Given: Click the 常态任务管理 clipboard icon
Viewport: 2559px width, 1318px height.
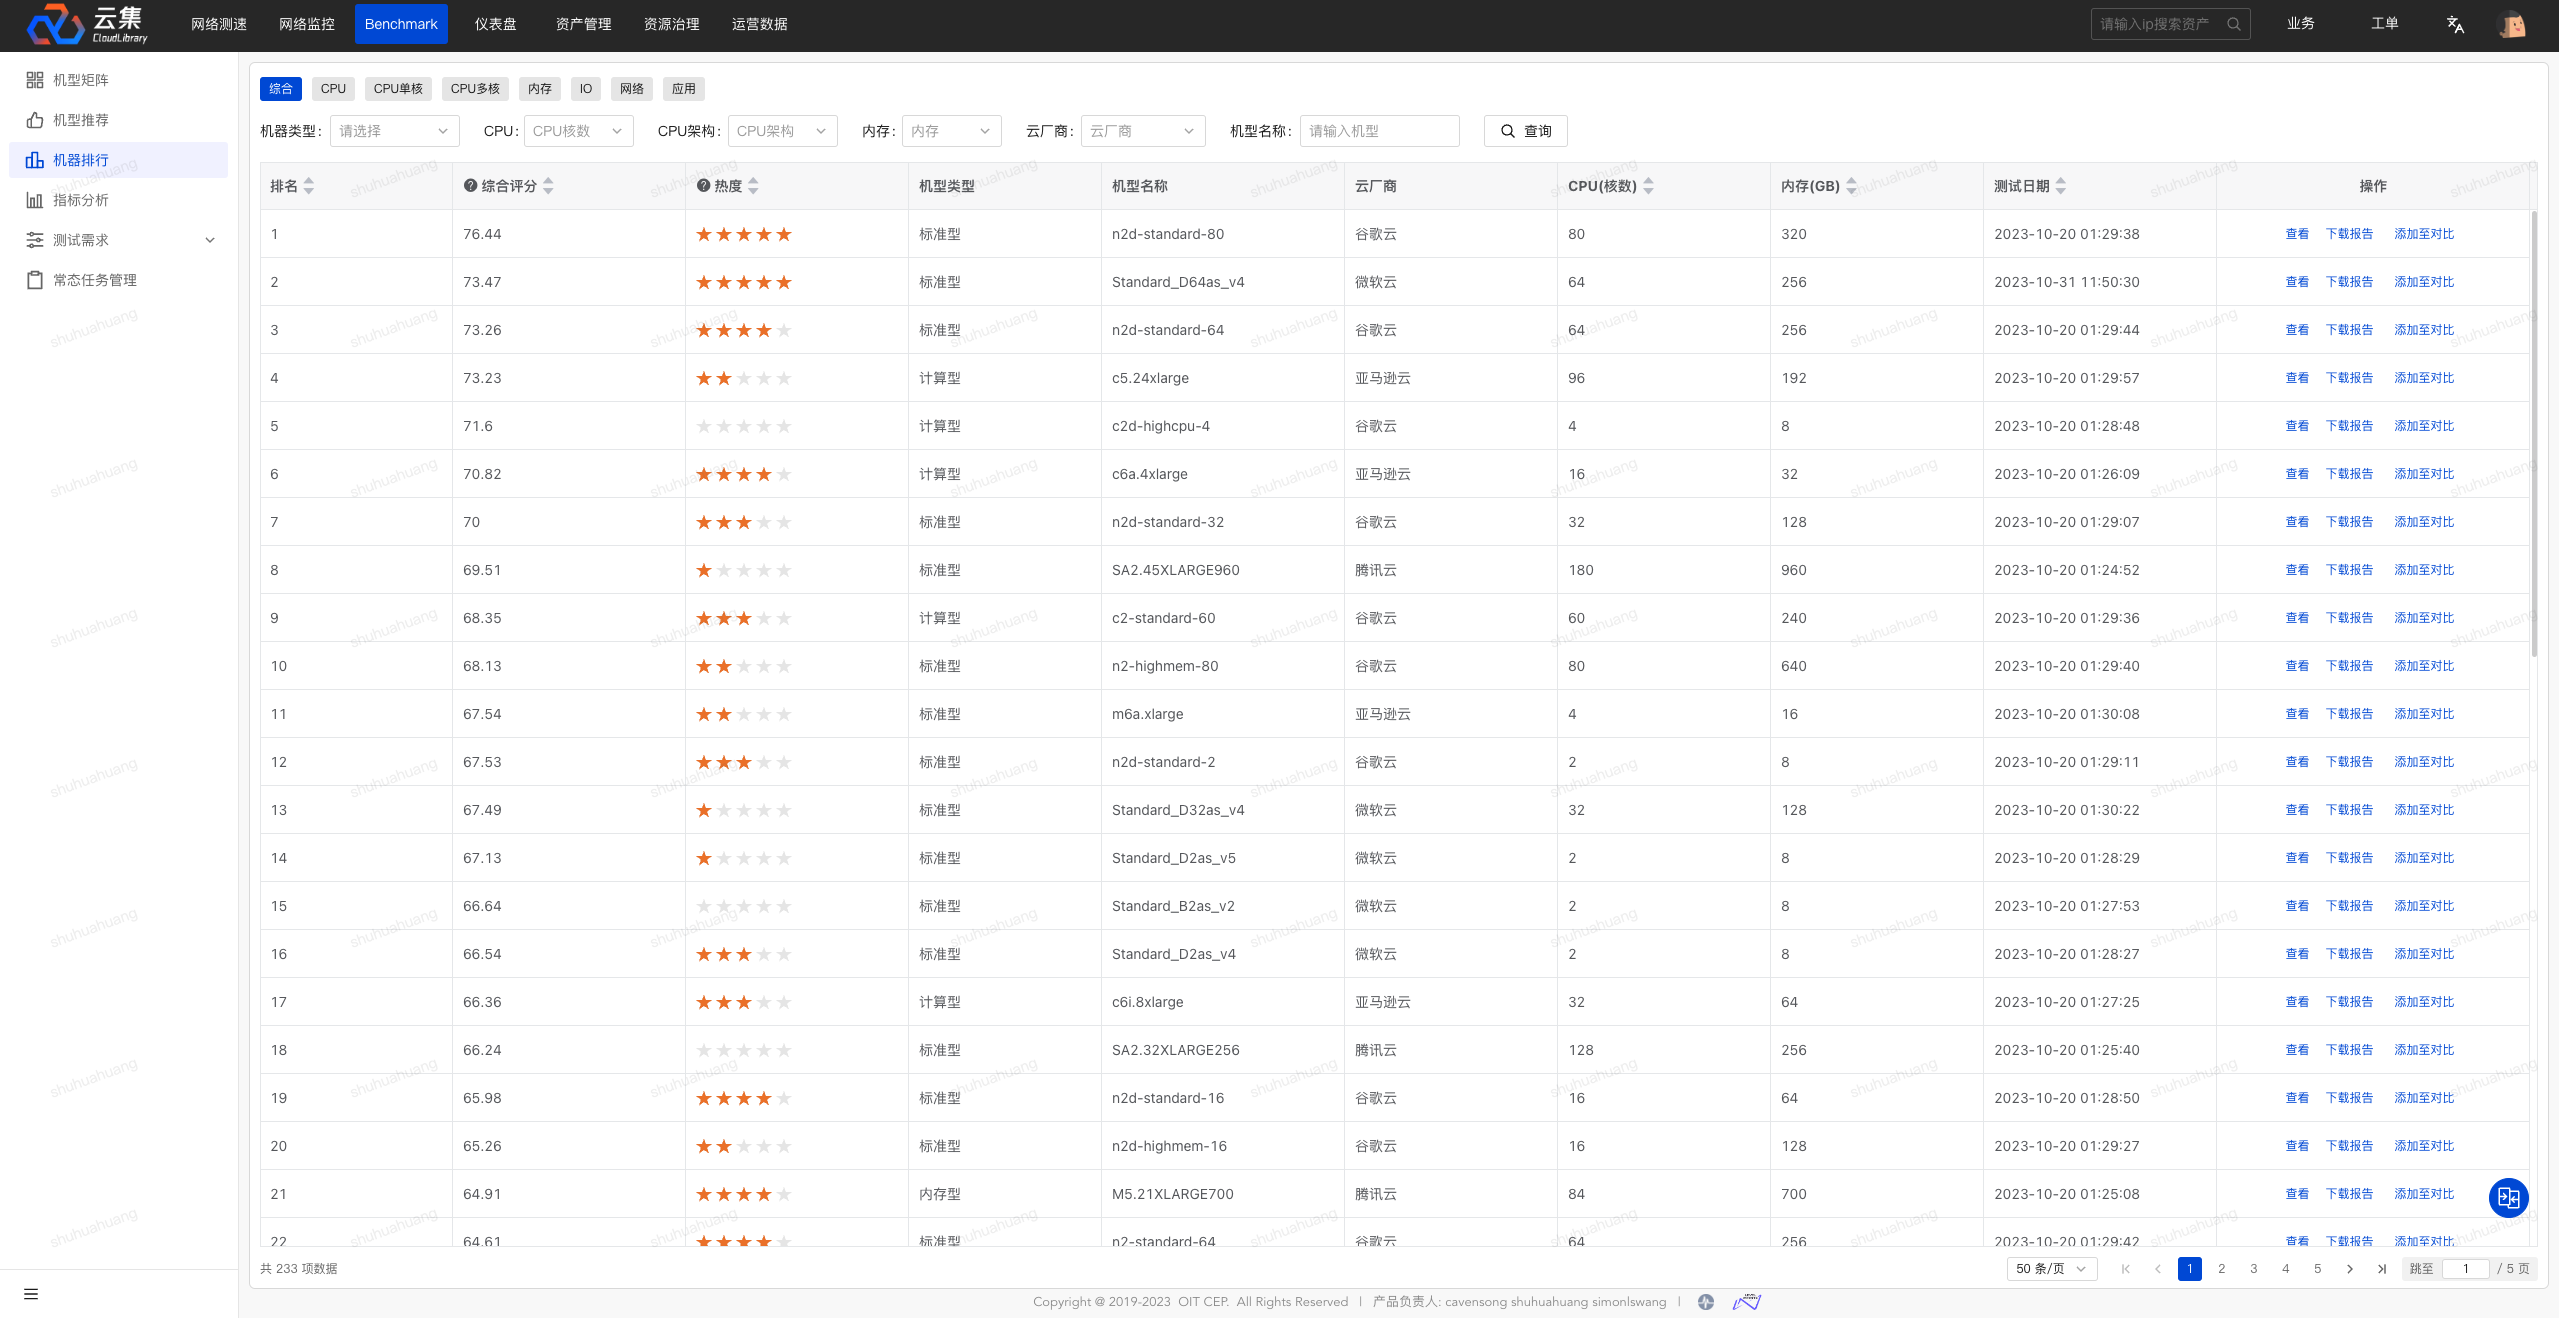Looking at the screenshot, I should (x=35, y=280).
